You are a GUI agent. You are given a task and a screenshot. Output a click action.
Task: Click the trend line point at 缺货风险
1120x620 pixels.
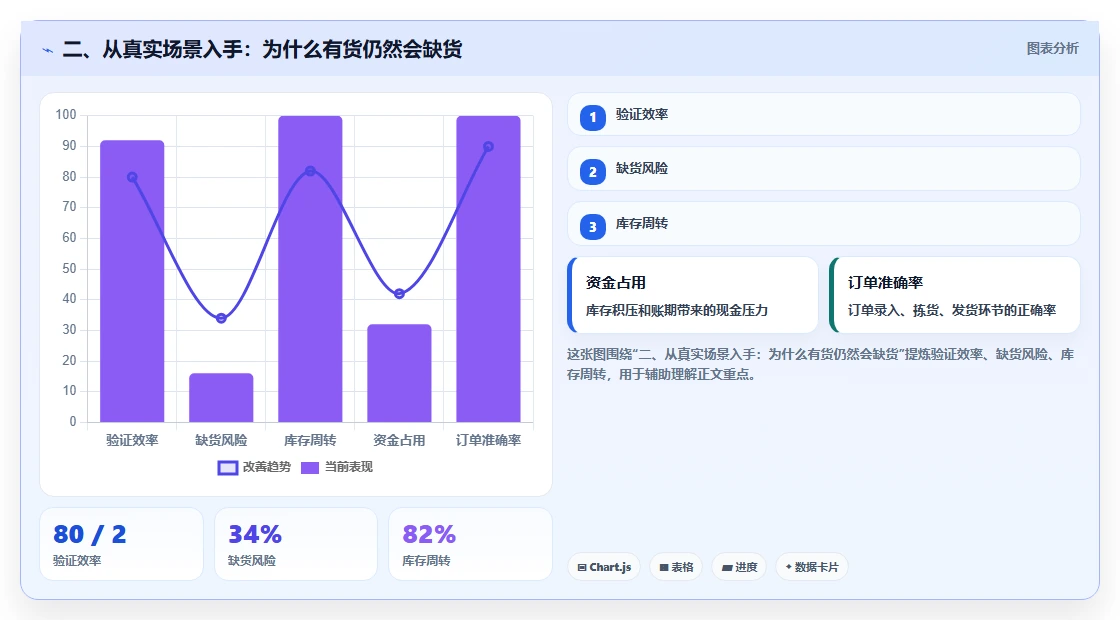[x=221, y=318]
